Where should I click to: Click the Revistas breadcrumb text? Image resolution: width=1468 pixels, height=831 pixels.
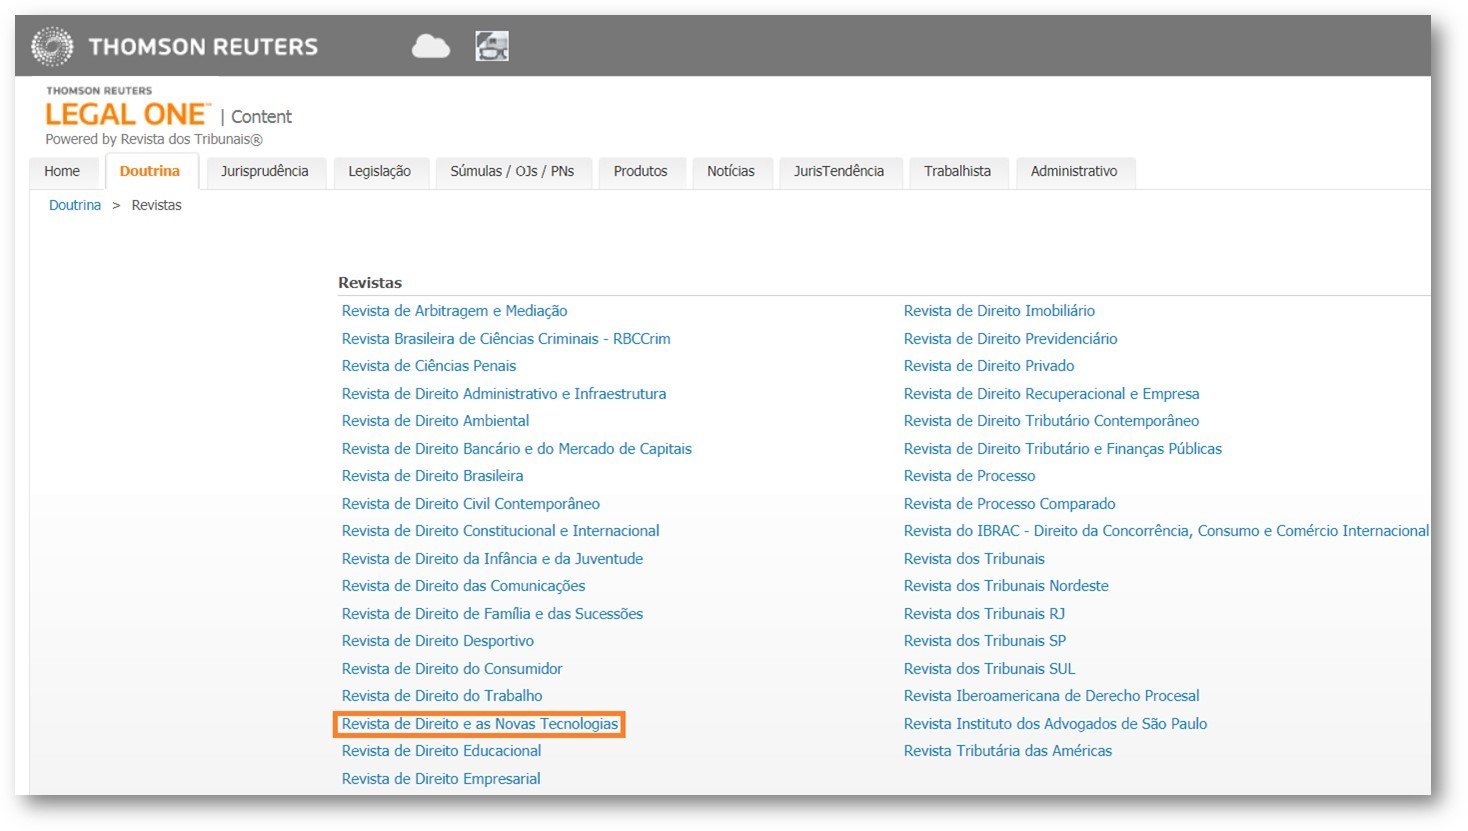coord(157,205)
